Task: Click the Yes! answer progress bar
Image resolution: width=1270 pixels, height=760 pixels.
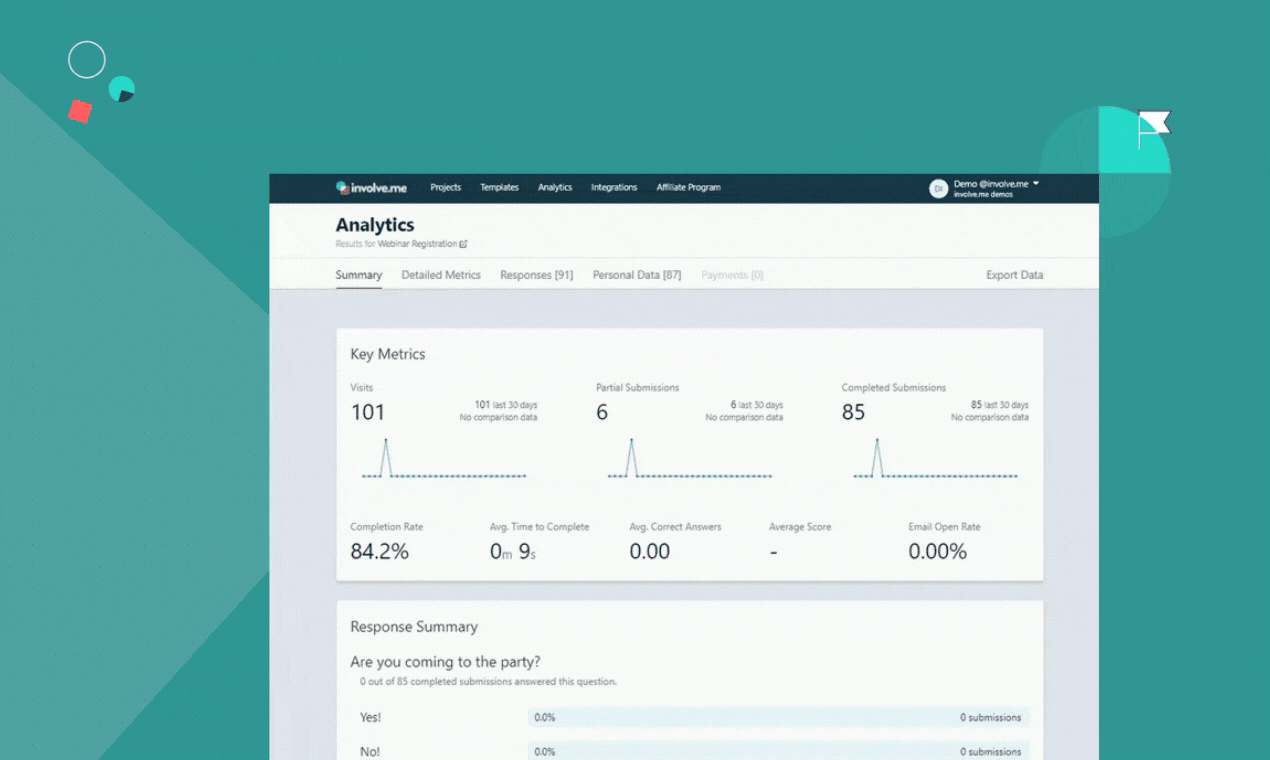Action: coord(779,717)
